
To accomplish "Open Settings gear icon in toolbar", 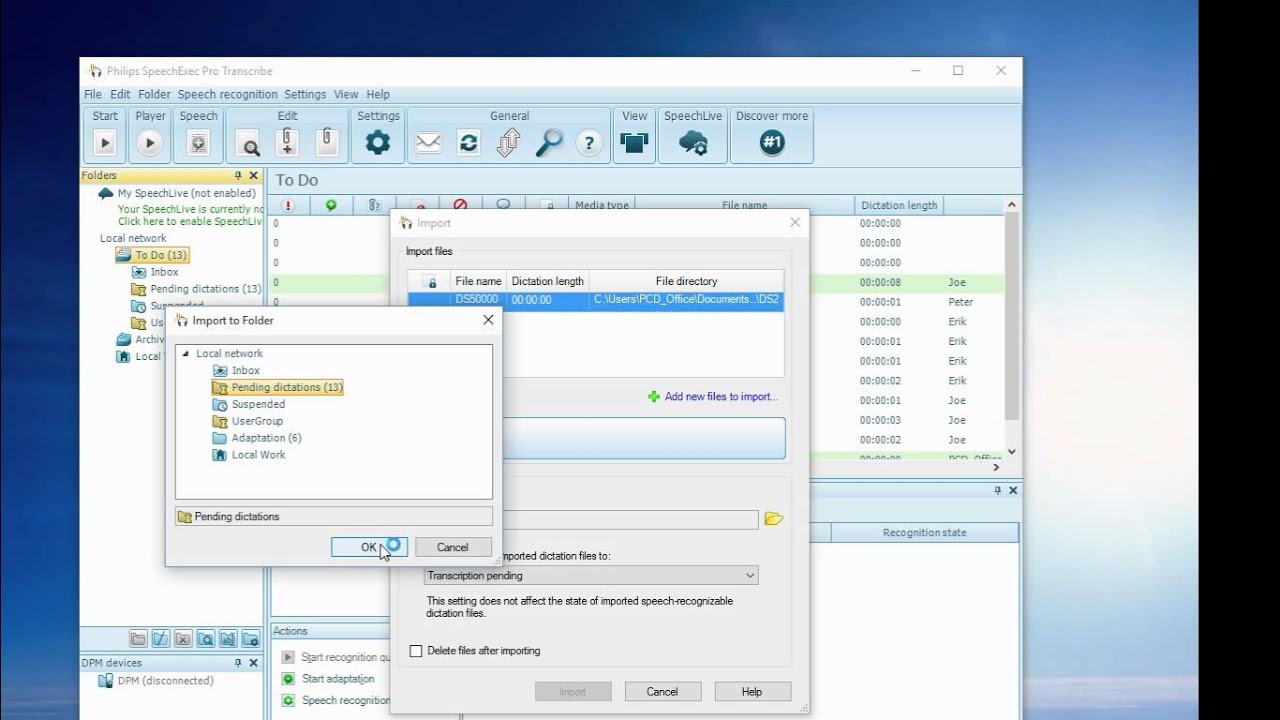I will (378, 143).
